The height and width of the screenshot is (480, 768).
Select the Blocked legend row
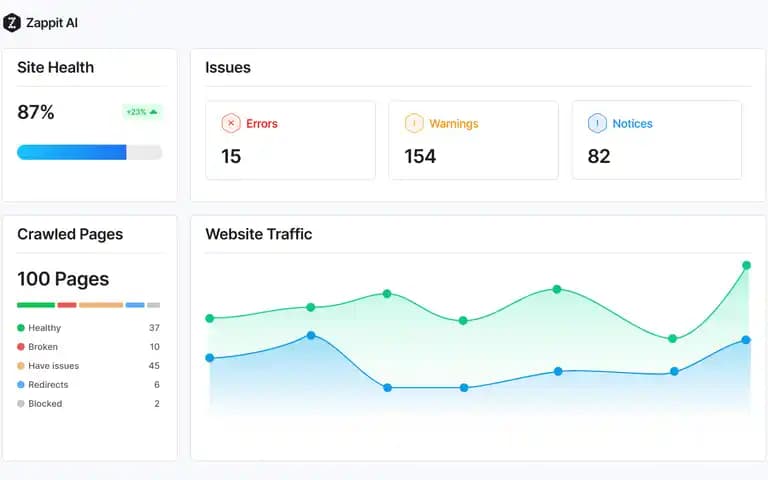click(x=89, y=404)
